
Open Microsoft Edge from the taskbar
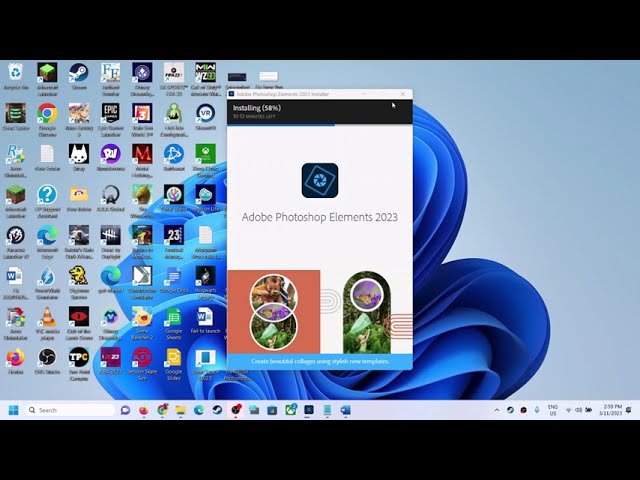tap(199, 410)
